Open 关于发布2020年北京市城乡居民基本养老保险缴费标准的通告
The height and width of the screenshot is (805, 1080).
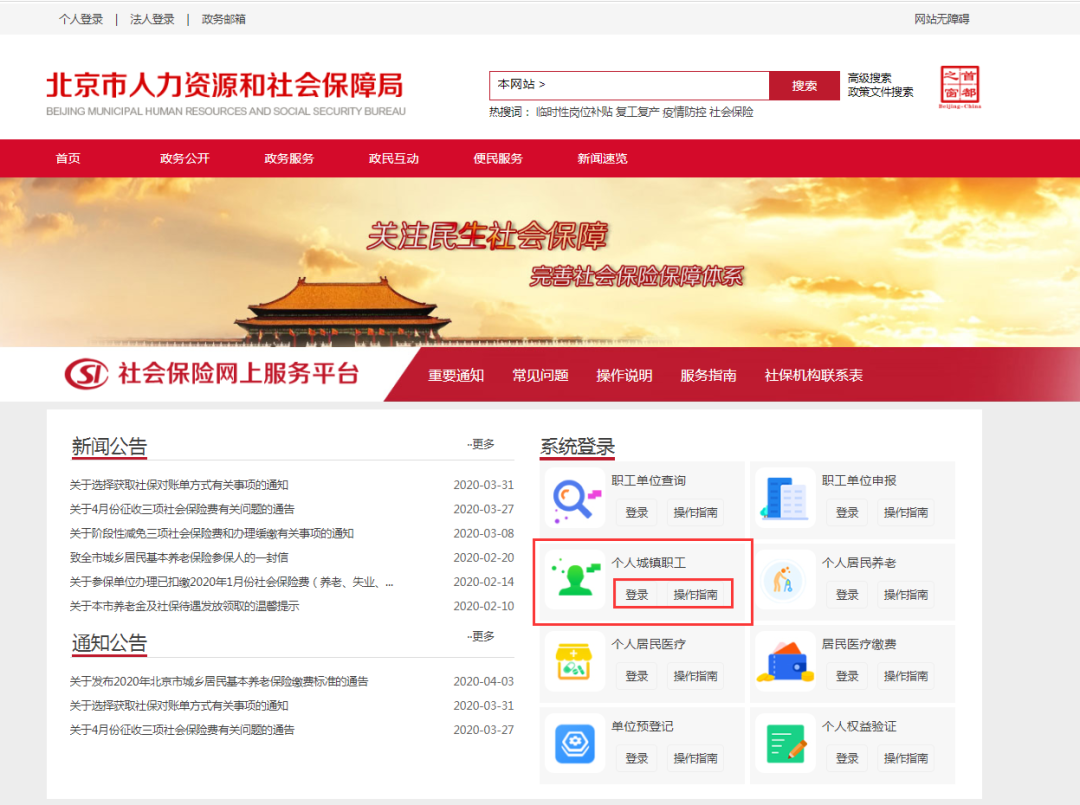[x=218, y=681]
